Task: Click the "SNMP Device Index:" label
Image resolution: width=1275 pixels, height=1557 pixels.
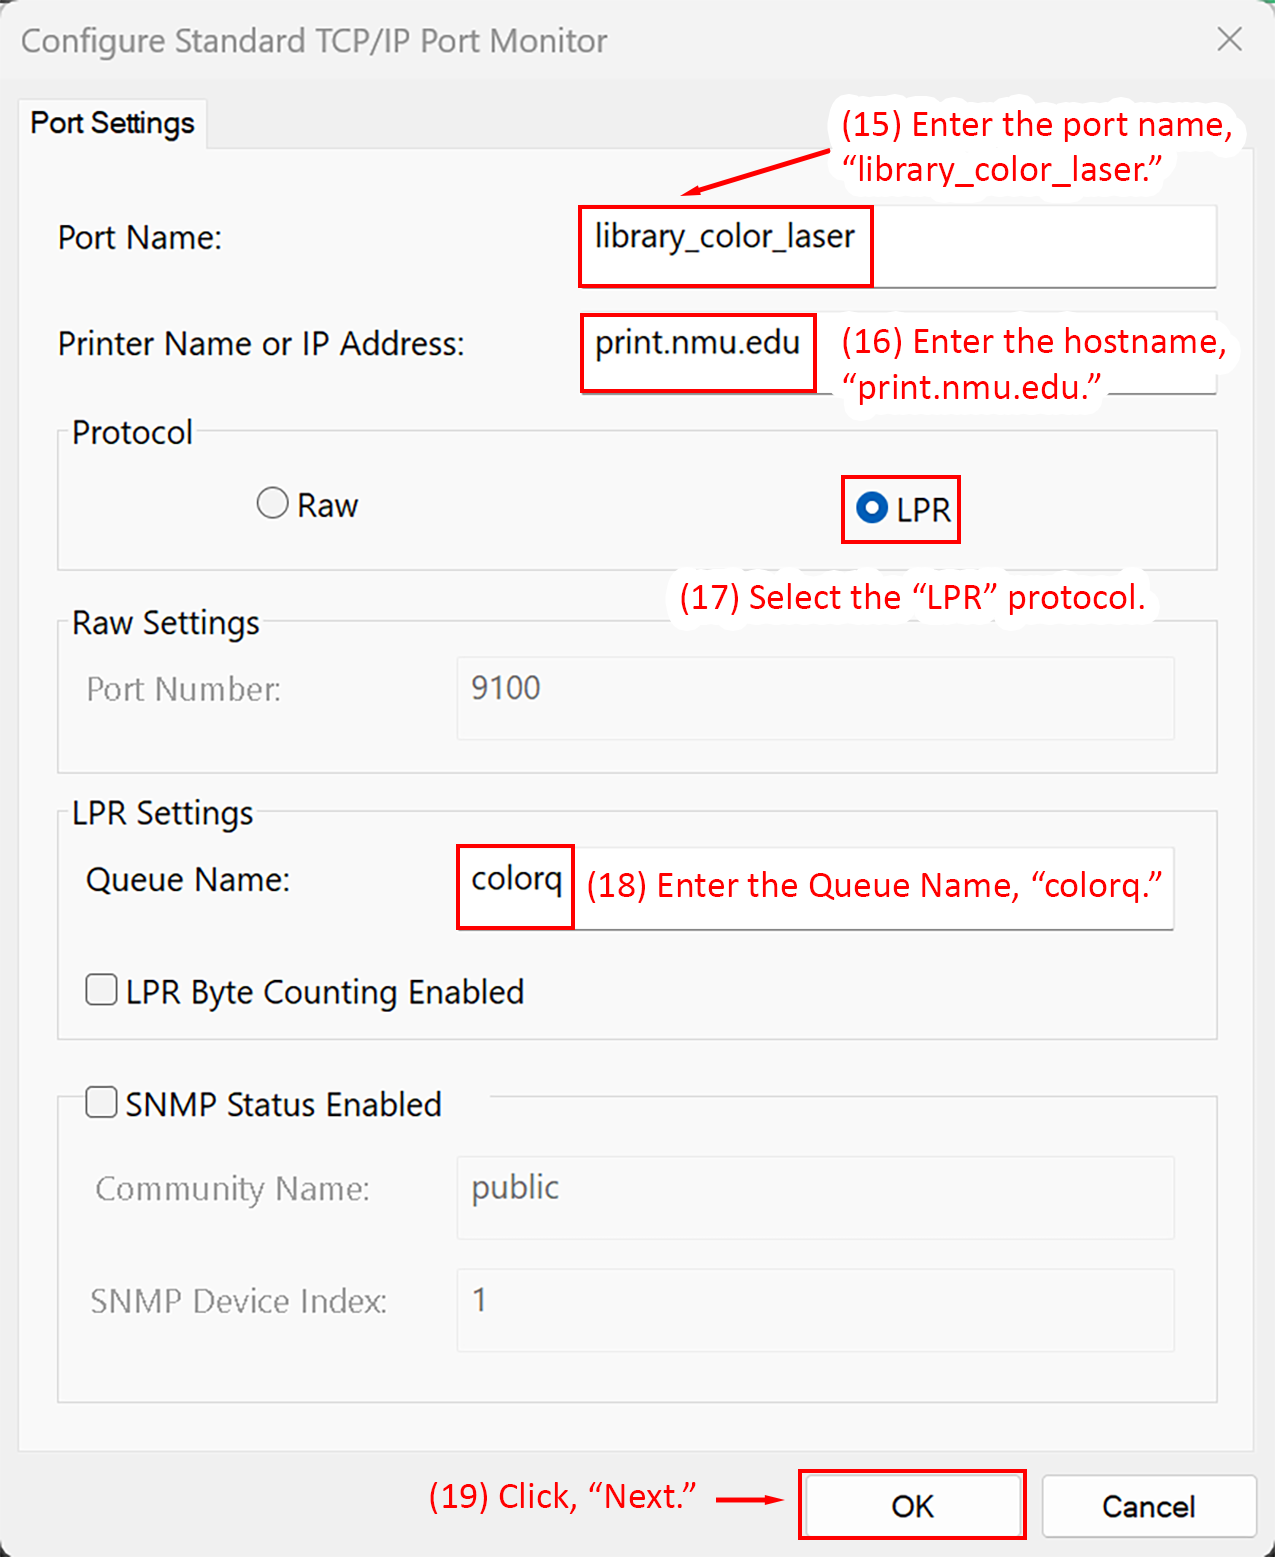Action: (238, 1301)
